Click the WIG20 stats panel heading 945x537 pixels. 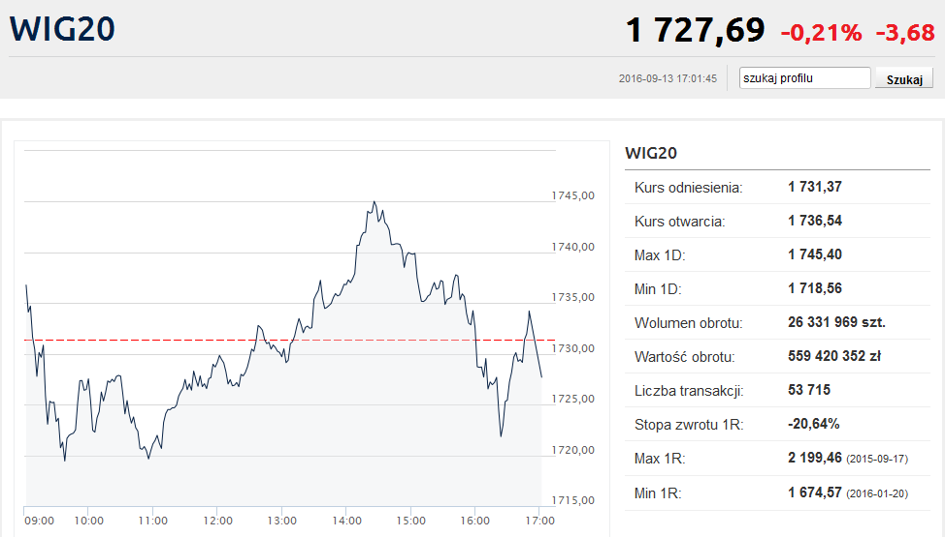[651, 153]
